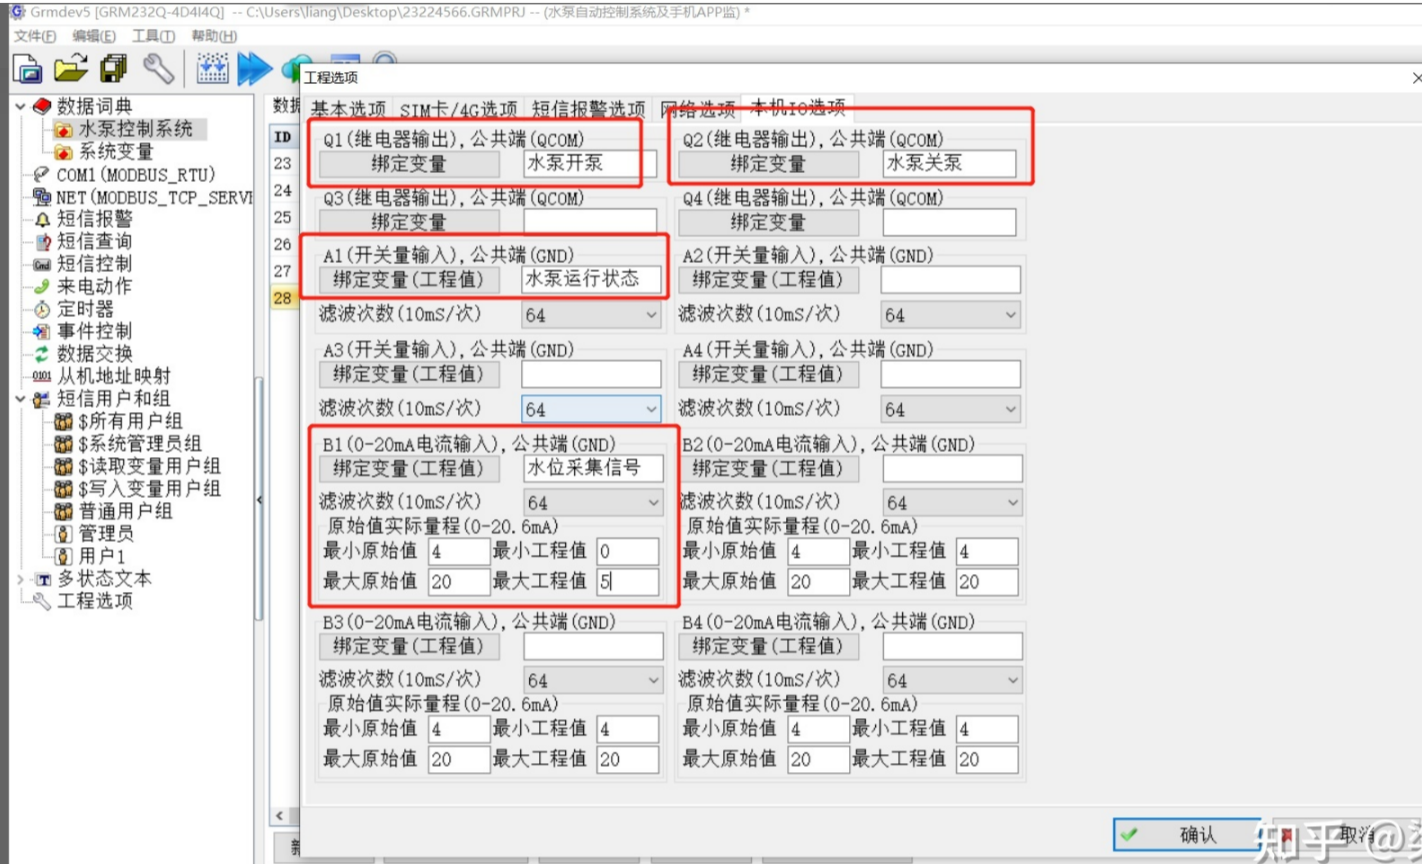
Task: Click Q2 绑定变量 button
Action: (x=768, y=164)
